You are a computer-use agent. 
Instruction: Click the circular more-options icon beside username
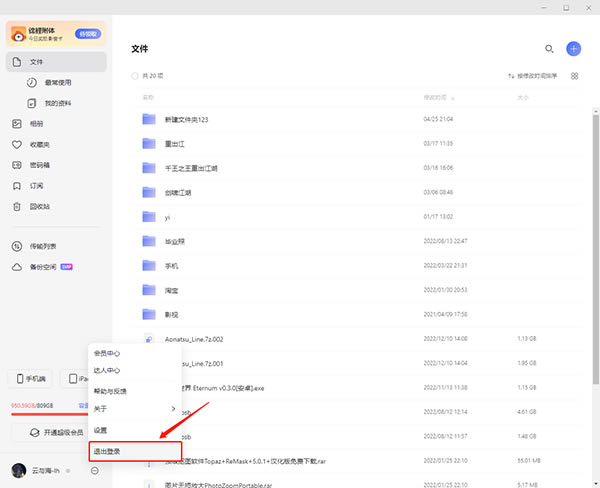[94, 470]
